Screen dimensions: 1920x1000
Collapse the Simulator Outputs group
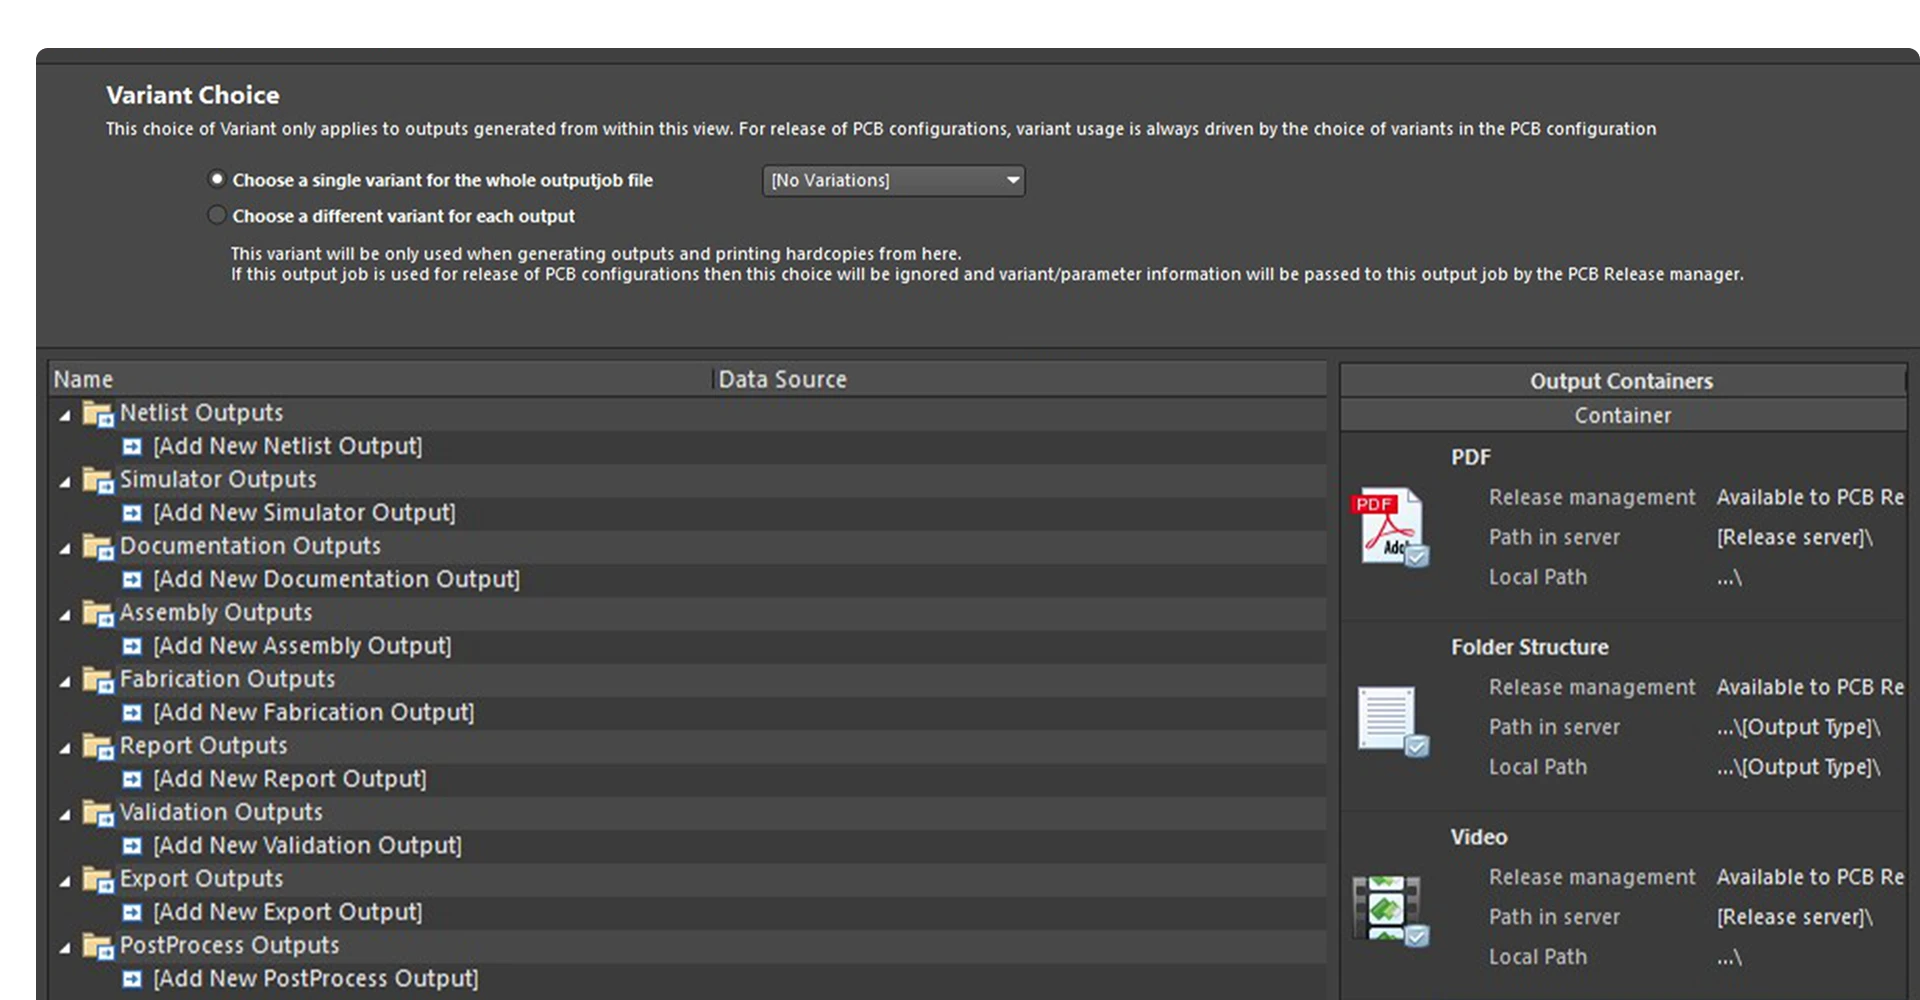[x=65, y=481]
